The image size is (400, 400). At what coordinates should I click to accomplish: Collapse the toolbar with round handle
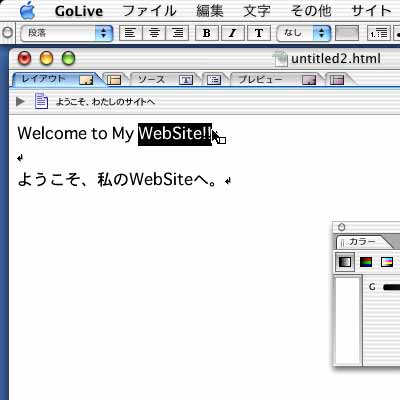(7, 33)
